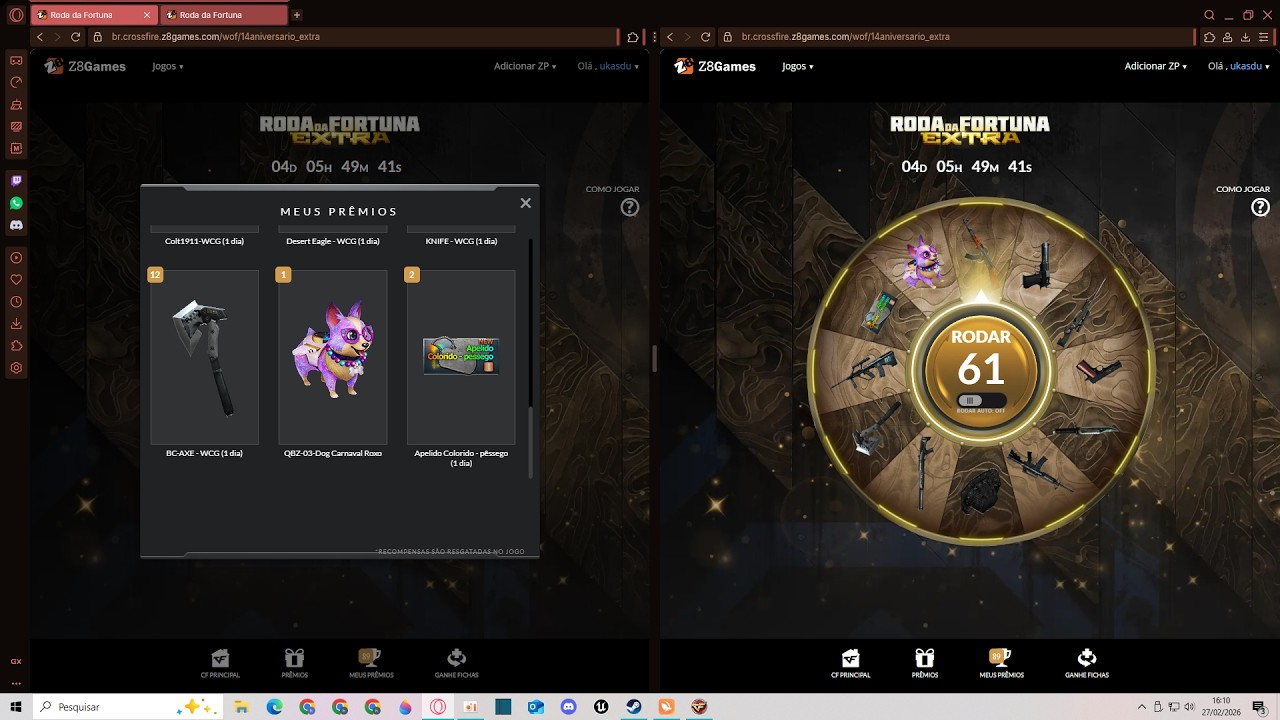
Task: Open File Explorer from the taskbar
Action: [x=241, y=707]
